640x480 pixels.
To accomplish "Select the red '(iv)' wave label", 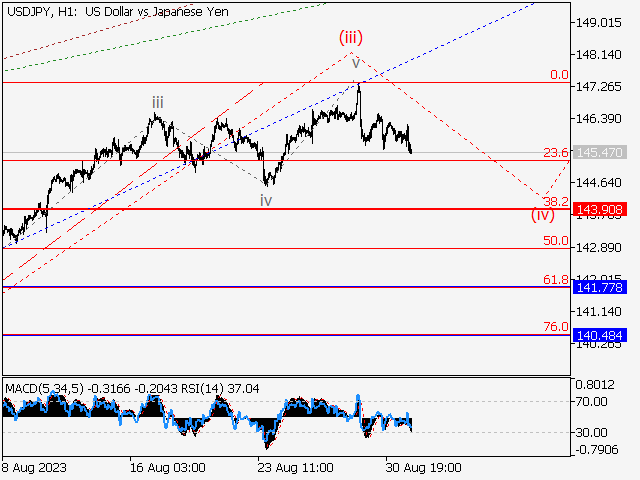I will [x=542, y=214].
